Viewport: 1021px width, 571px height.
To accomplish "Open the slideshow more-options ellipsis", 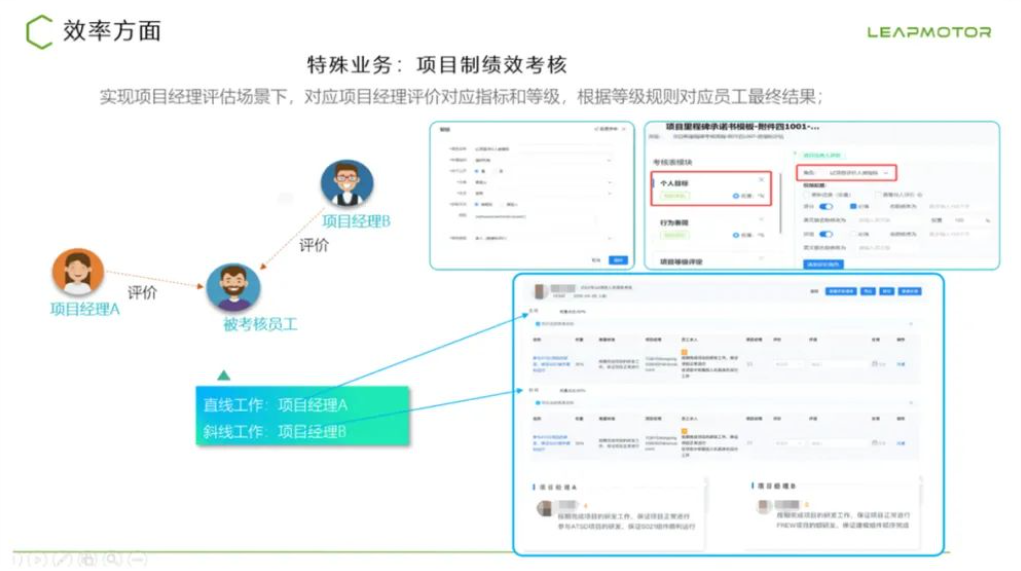I will 137,559.
